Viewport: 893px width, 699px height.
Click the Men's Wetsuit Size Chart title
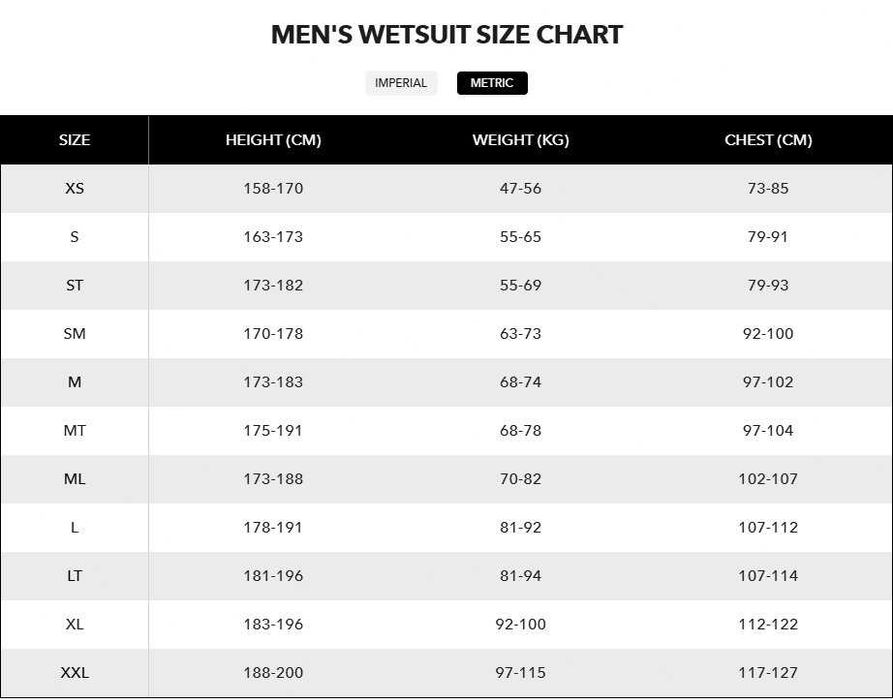[446, 34]
